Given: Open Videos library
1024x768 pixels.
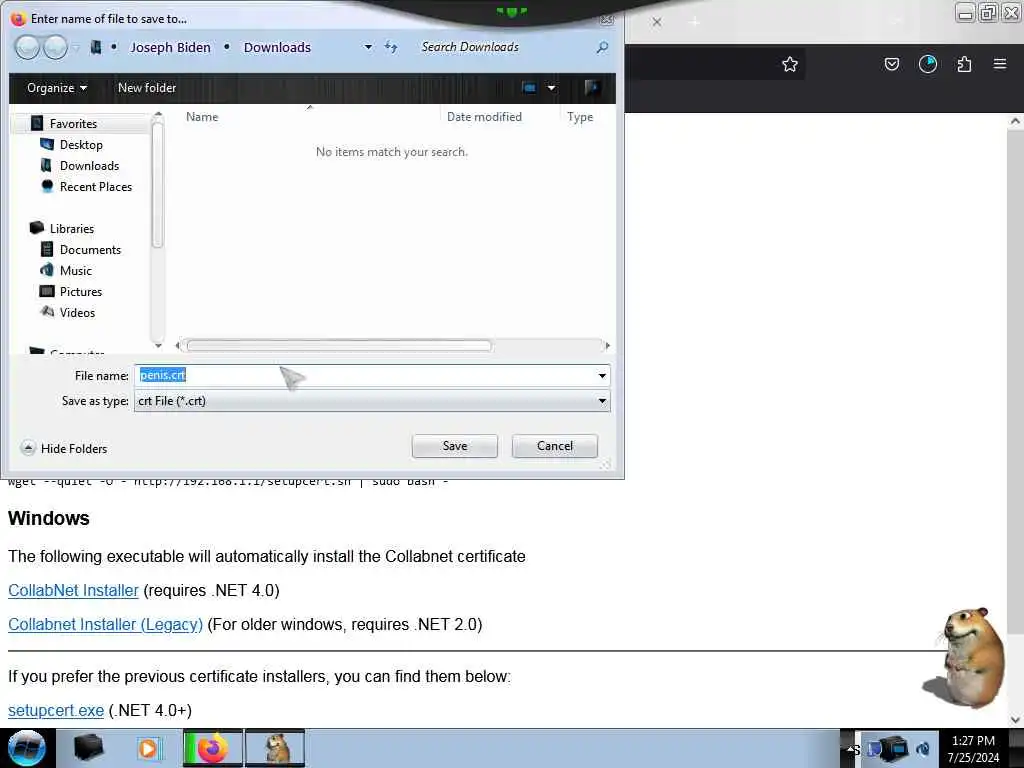Looking at the screenshot, I should [77, 312].
